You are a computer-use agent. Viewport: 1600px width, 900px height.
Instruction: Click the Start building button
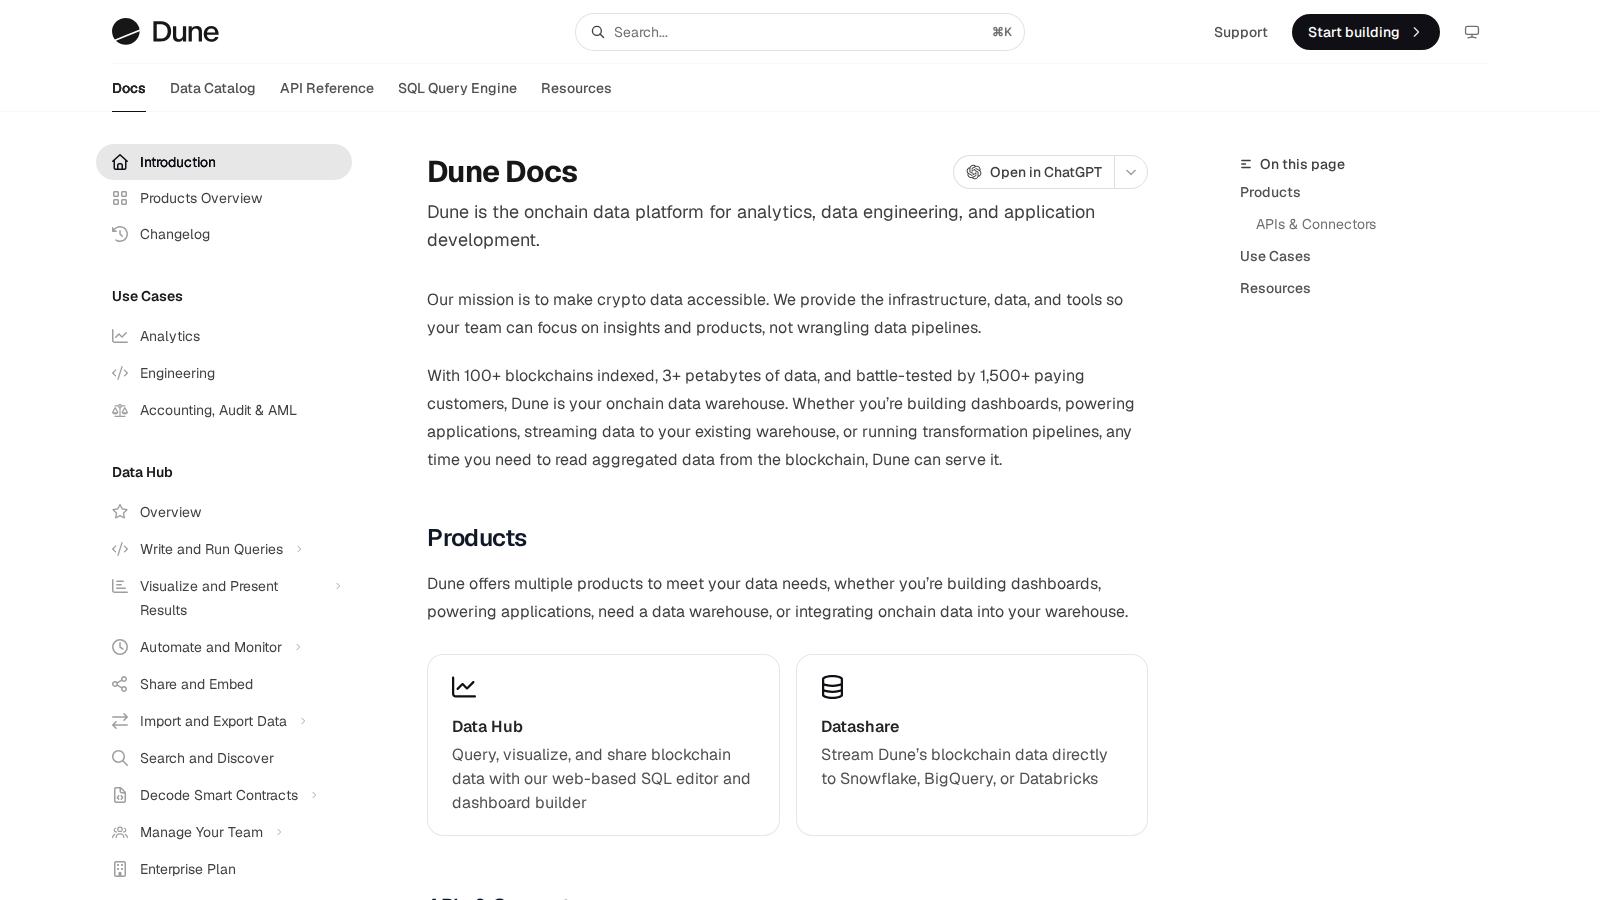pyautogui.click(x=1366, y=32)
